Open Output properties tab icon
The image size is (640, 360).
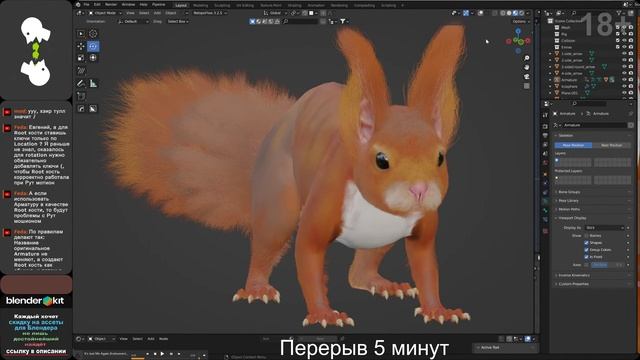pos(545,136)
